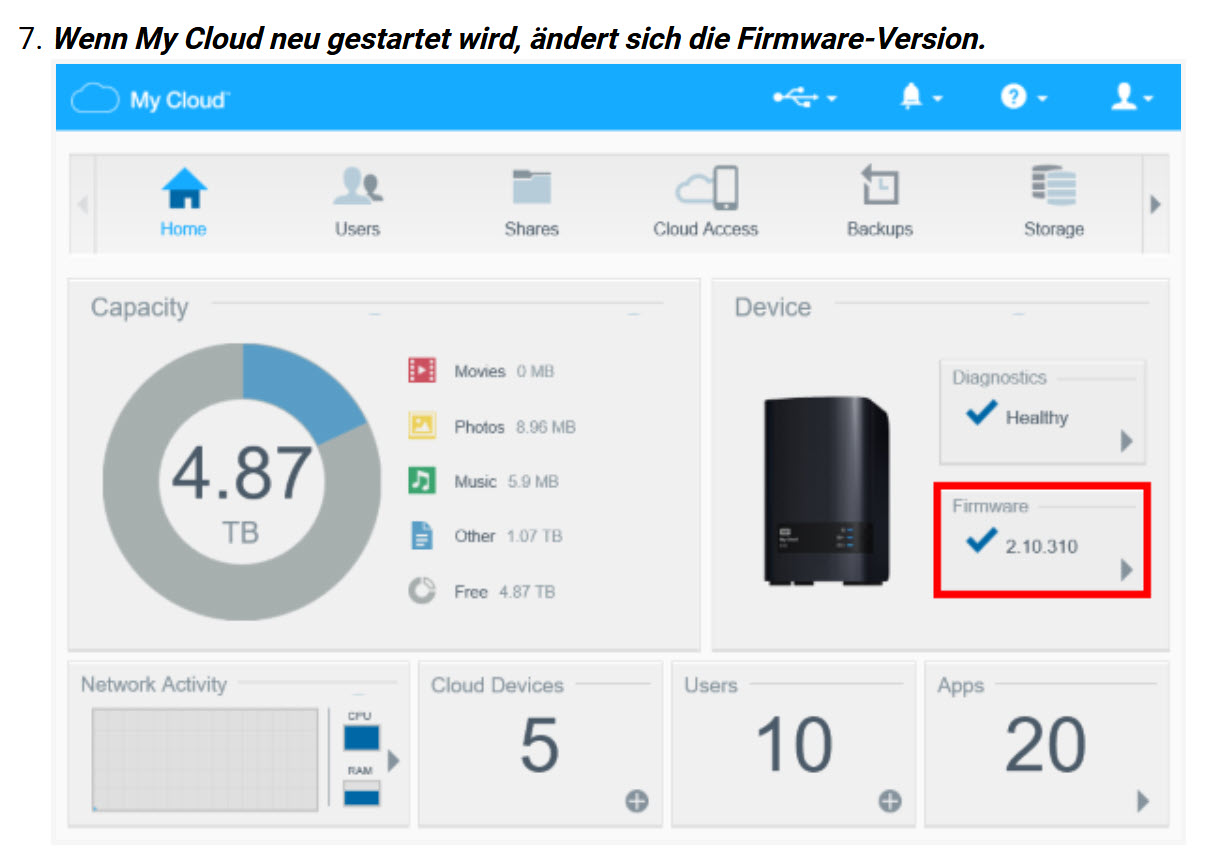Click the Free 4.87 TB value

click(x=527, y=592)
